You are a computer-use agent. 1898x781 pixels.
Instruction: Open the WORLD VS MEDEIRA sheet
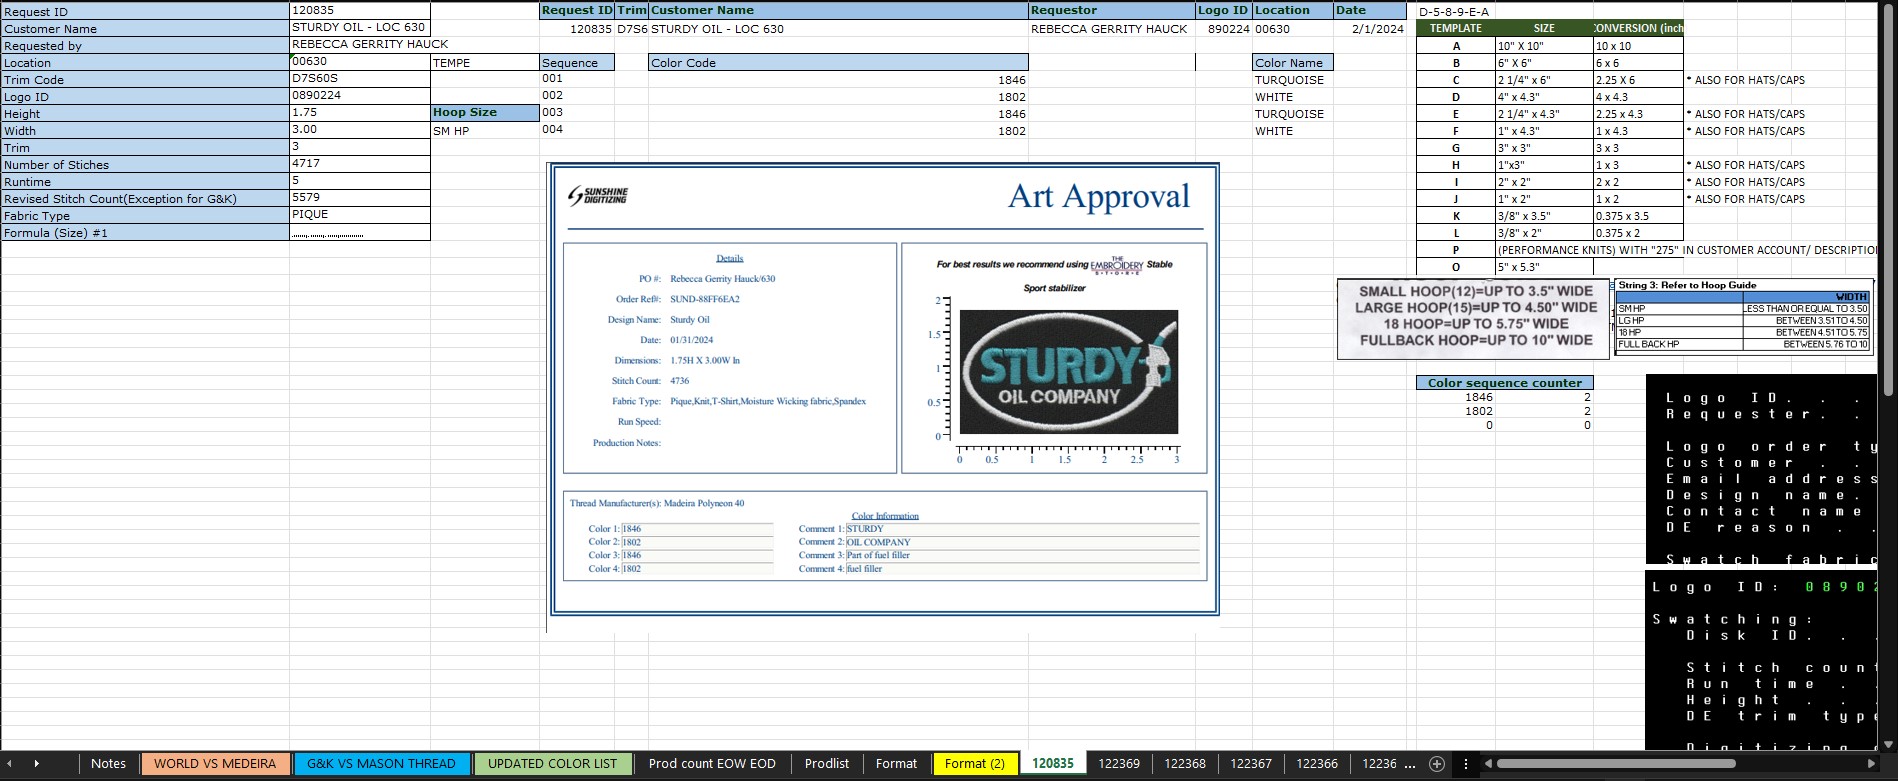pyautogui.click(x=215, y=764)
